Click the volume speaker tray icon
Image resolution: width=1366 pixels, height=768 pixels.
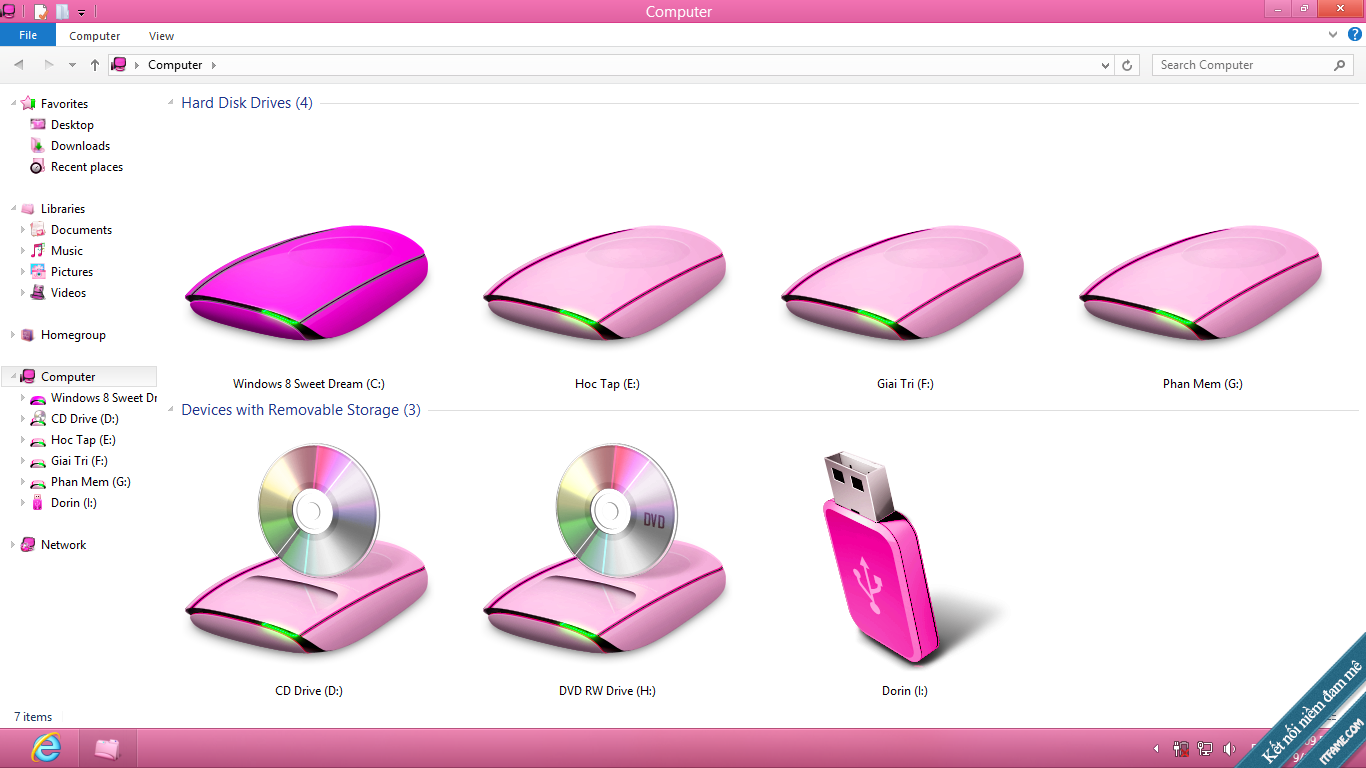1229,749
